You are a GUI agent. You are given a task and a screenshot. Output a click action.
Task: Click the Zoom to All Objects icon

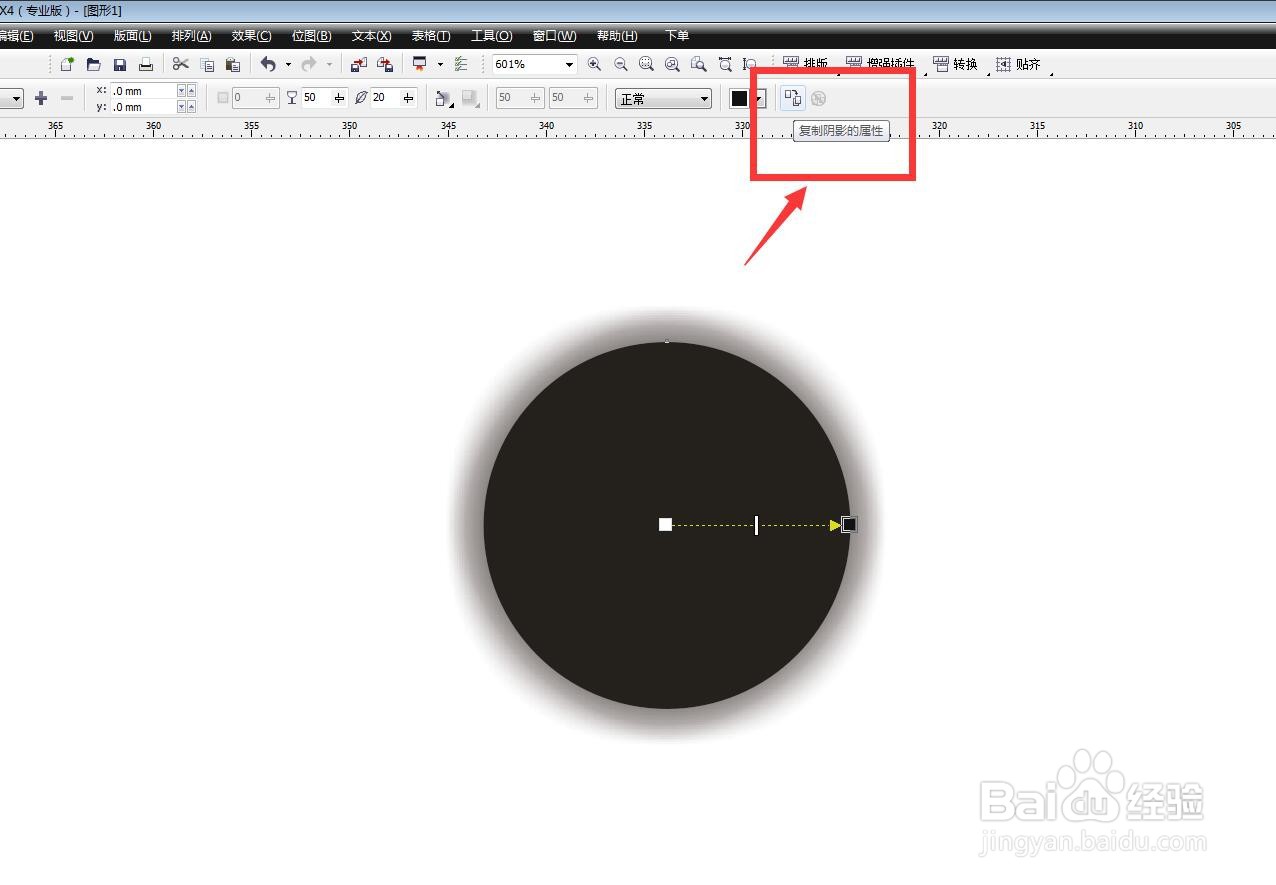[672, 64]
